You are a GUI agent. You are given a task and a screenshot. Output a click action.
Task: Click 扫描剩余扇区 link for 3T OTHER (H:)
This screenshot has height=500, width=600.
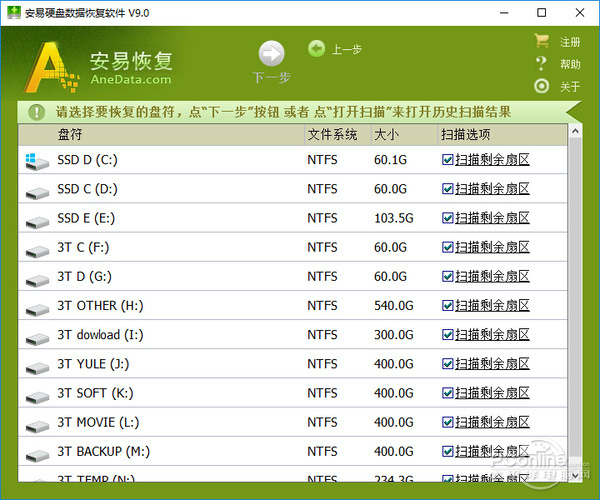tap(492, 305)
